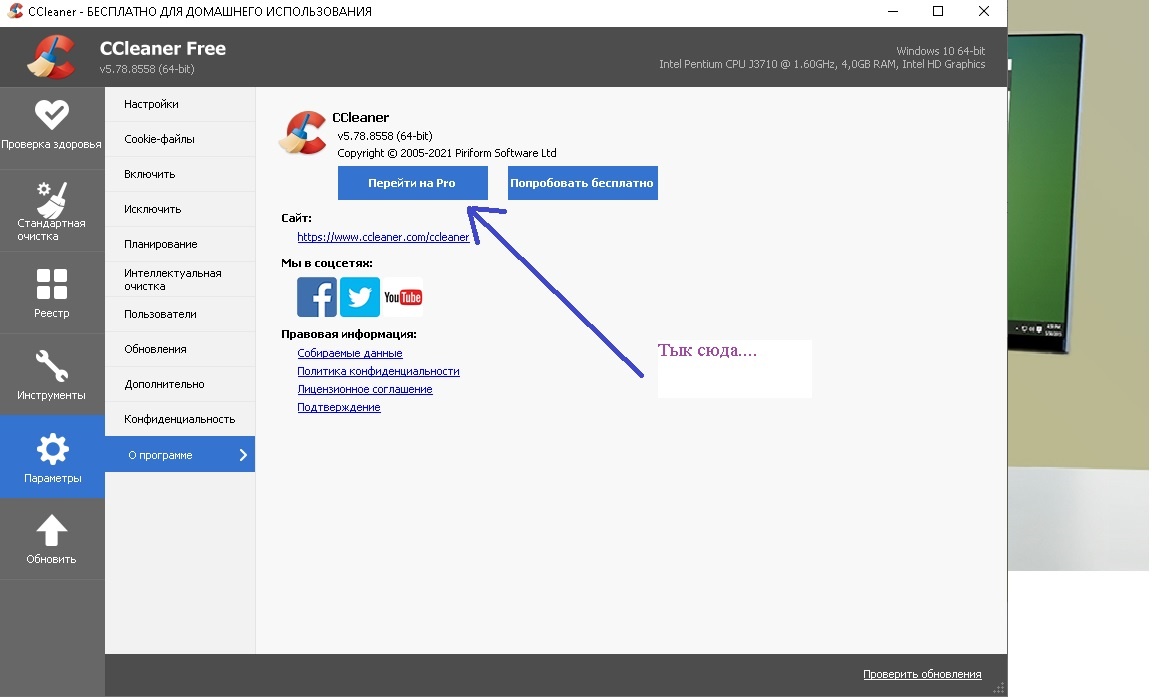Open the Лицензионное соглашение link
Viewport: 1152px width, 699px height.
click(364, 389)
